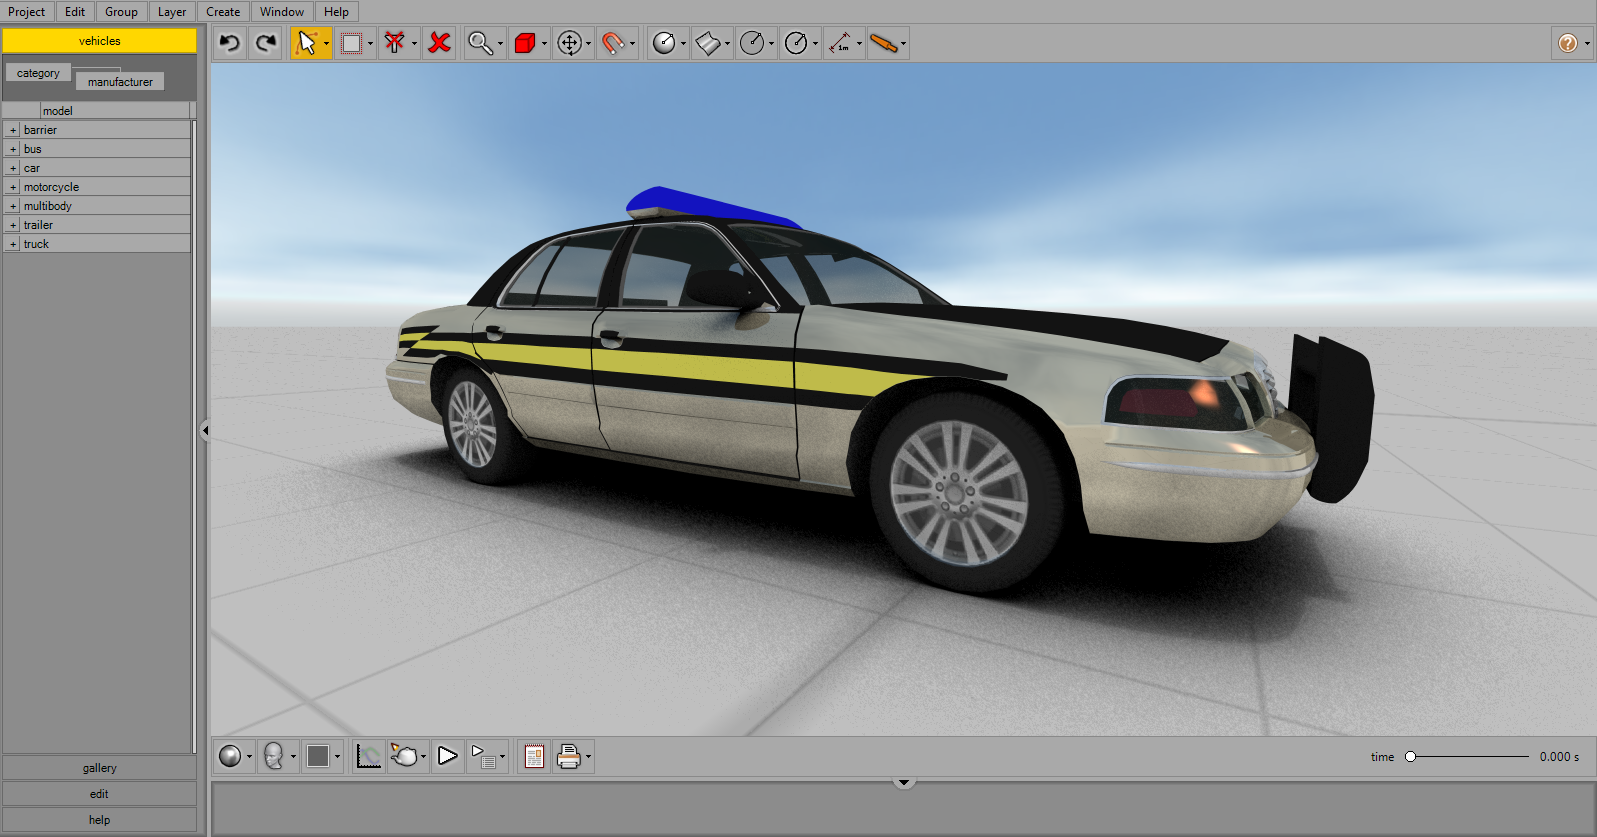Click the gray square background icon
1597x837 pixels.
[318, 756]
